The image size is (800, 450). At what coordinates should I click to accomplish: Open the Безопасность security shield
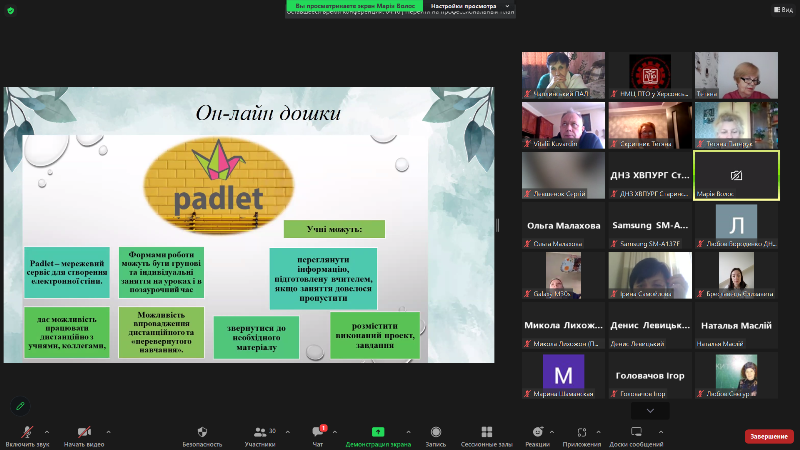202,432
